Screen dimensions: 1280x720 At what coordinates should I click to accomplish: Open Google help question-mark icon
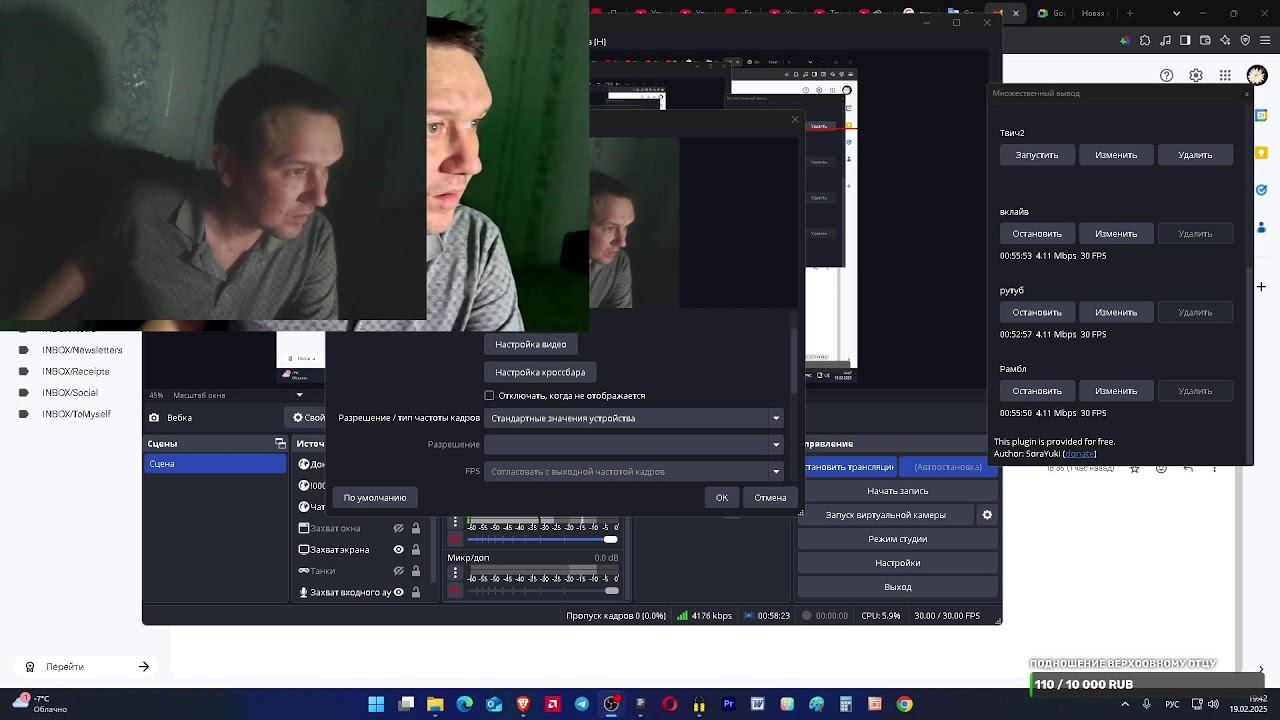click(x=1167, y=75)
